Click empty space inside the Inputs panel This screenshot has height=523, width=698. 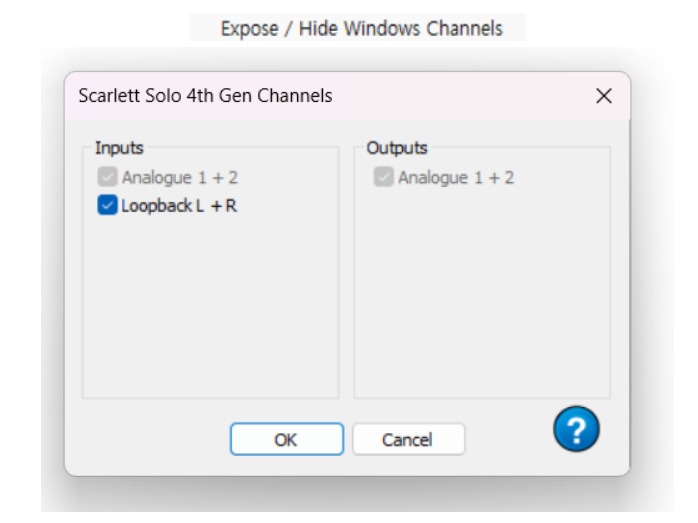pyautogui.click(x=210, y=310)
